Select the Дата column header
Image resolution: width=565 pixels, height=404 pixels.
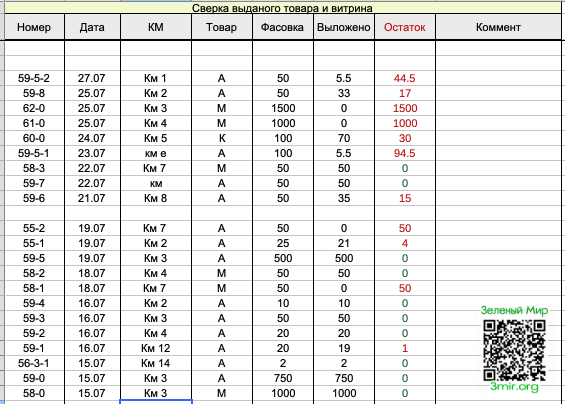click(92, 27)
